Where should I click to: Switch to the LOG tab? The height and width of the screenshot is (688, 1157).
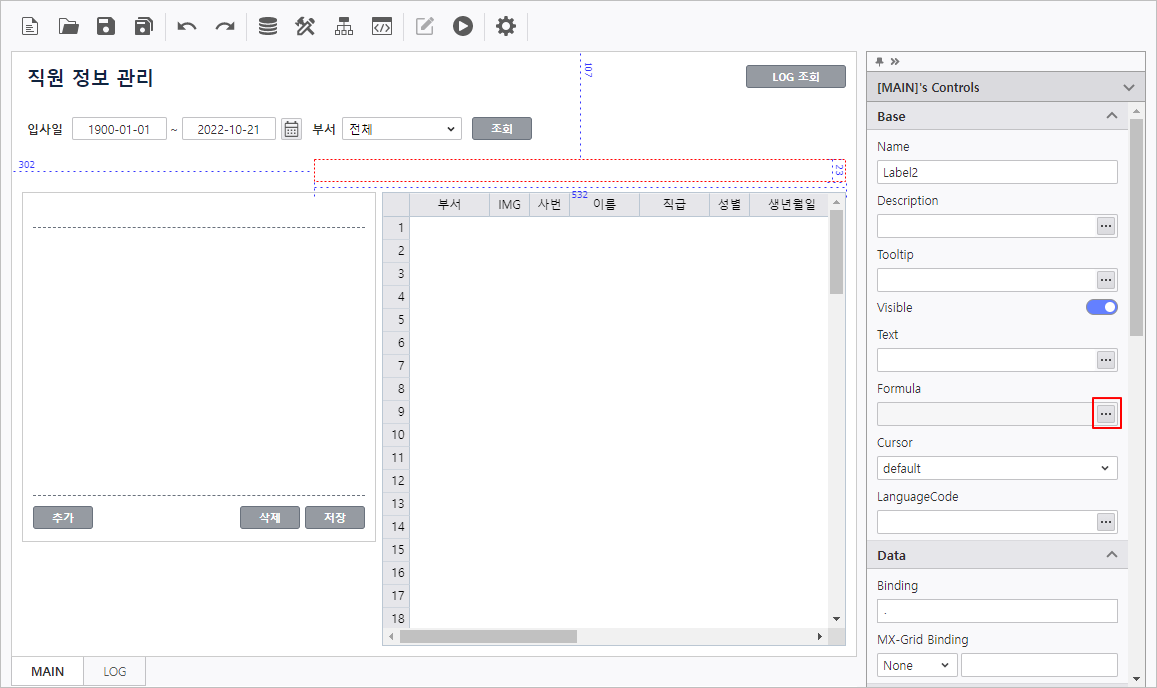[115, 671]
